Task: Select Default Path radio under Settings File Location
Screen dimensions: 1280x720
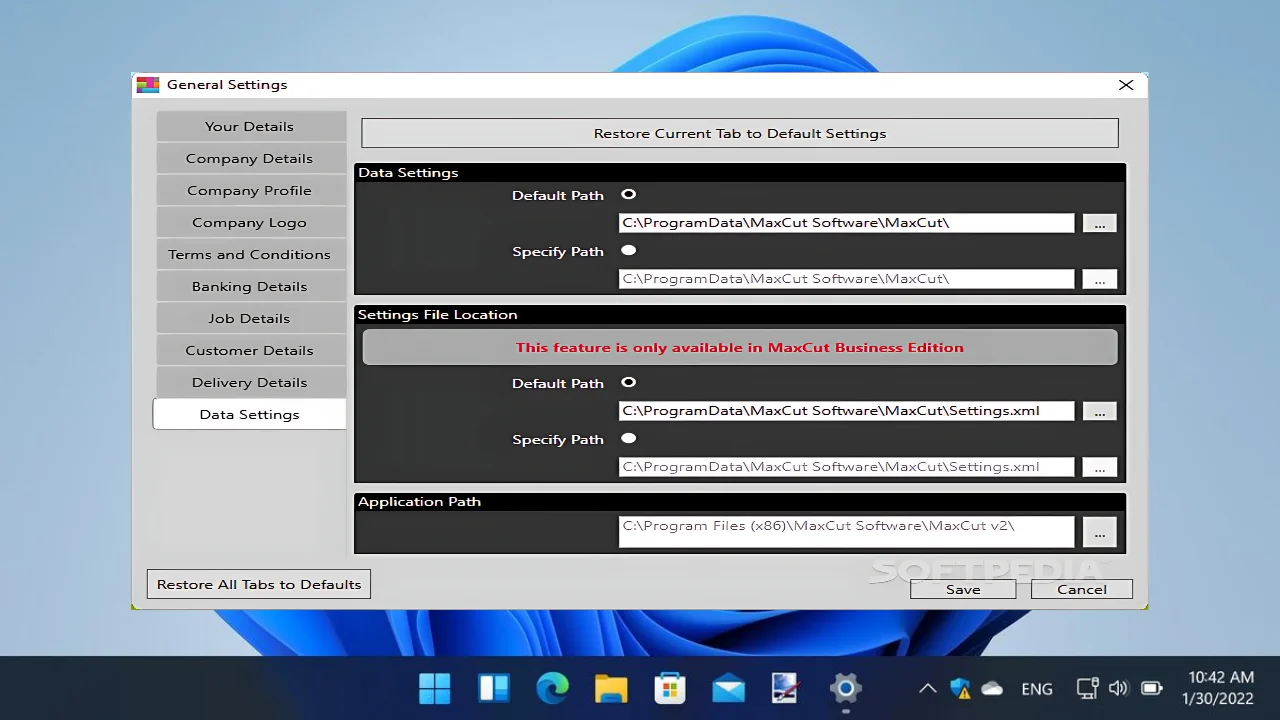Action: click(x=628, y=382)
